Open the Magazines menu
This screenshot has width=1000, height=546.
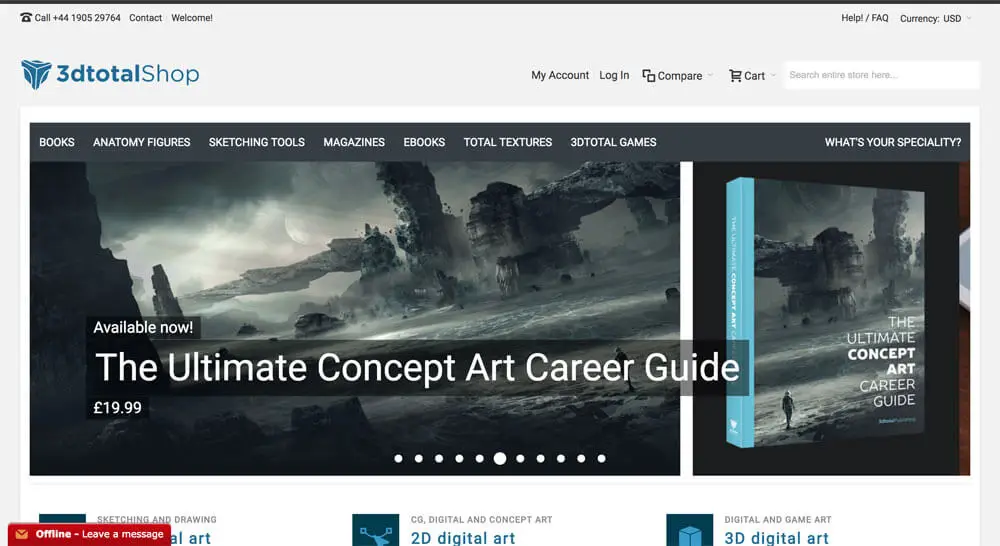[354, 142]
